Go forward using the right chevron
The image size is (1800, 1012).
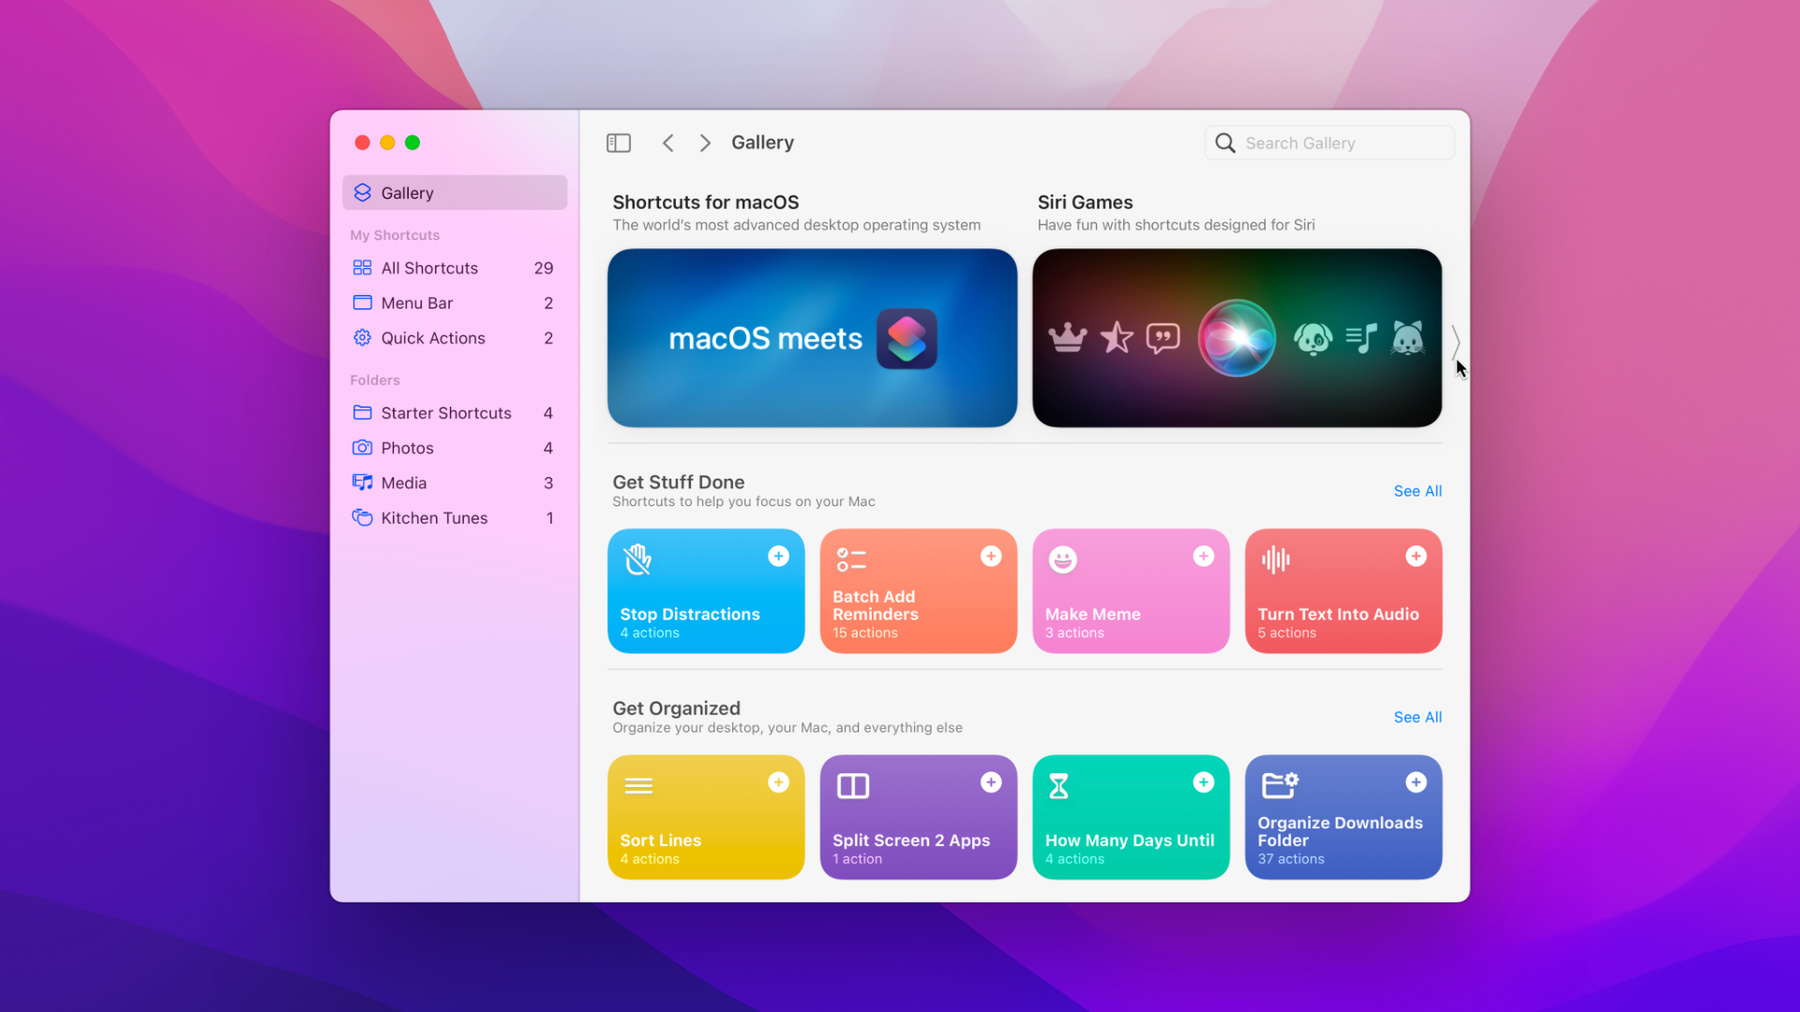pyautogui.click(x=705, y=143)
